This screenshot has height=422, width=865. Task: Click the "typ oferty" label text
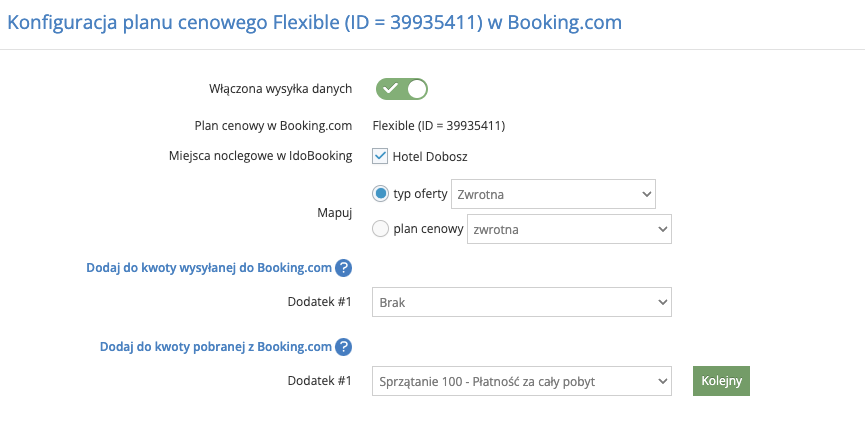click(420, 194)
